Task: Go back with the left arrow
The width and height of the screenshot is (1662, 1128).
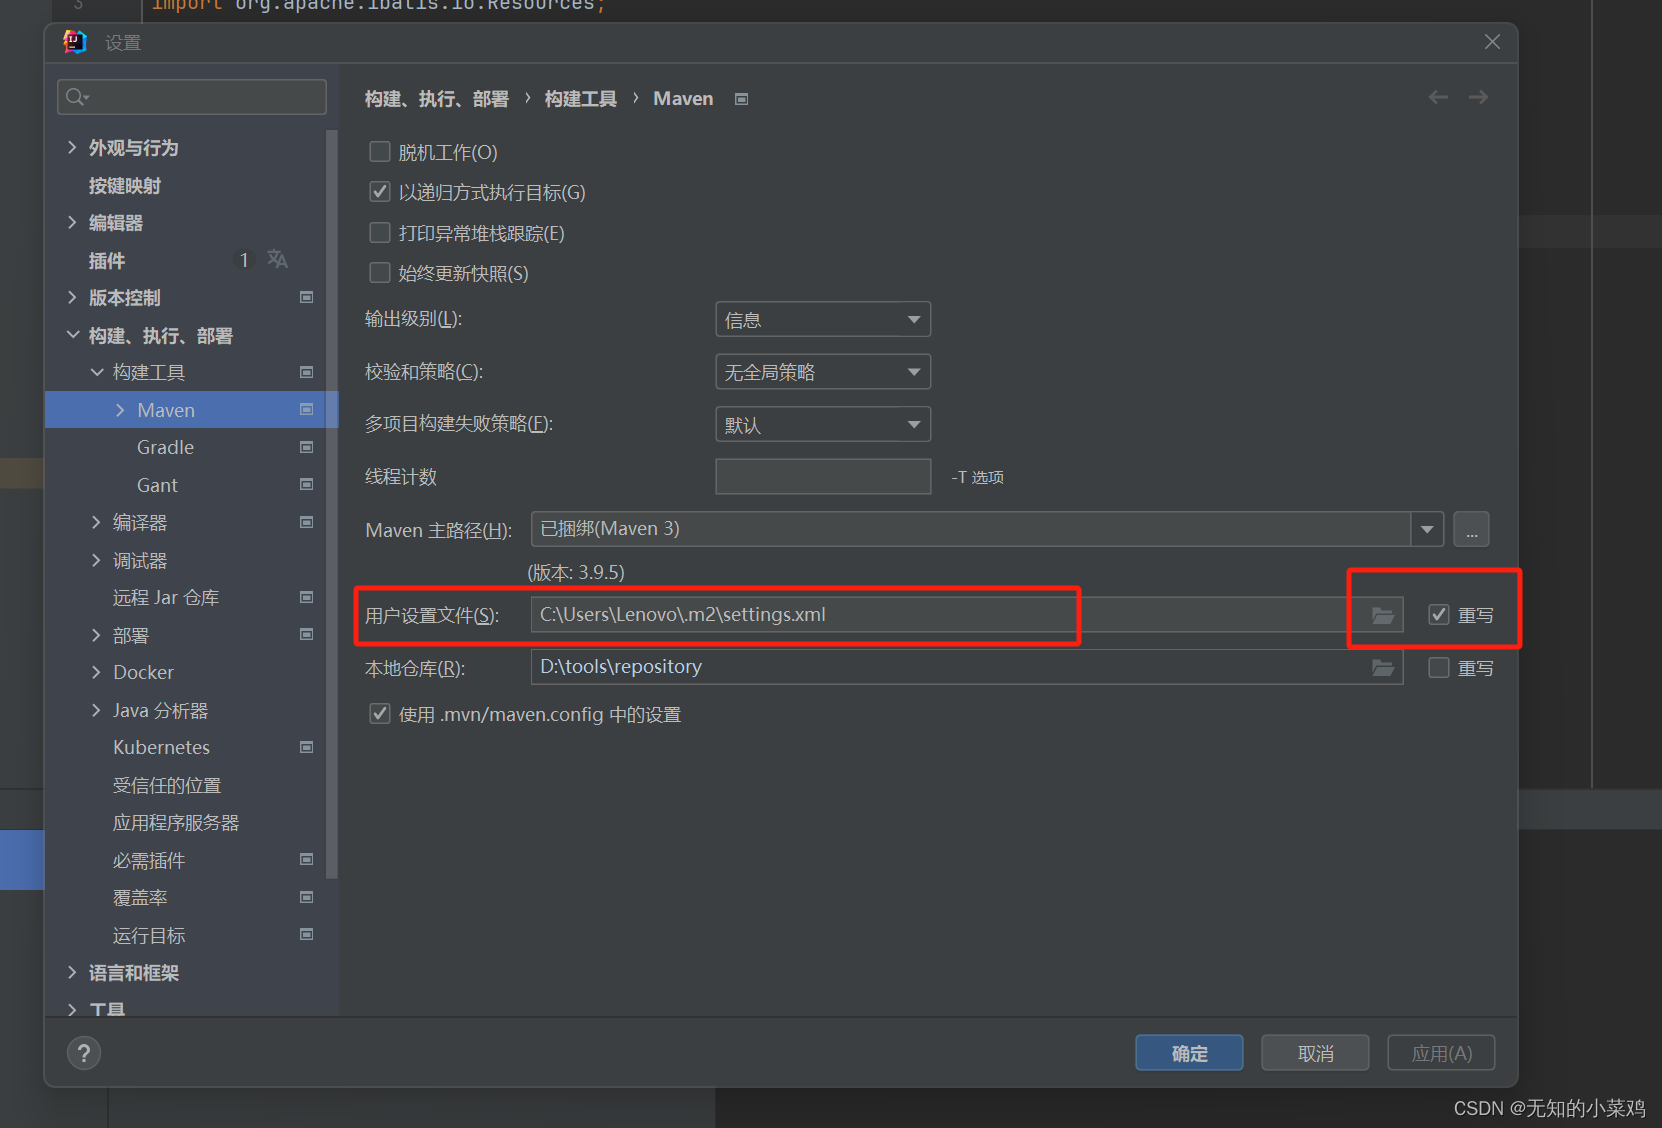Action: (x=1438, y=97)
